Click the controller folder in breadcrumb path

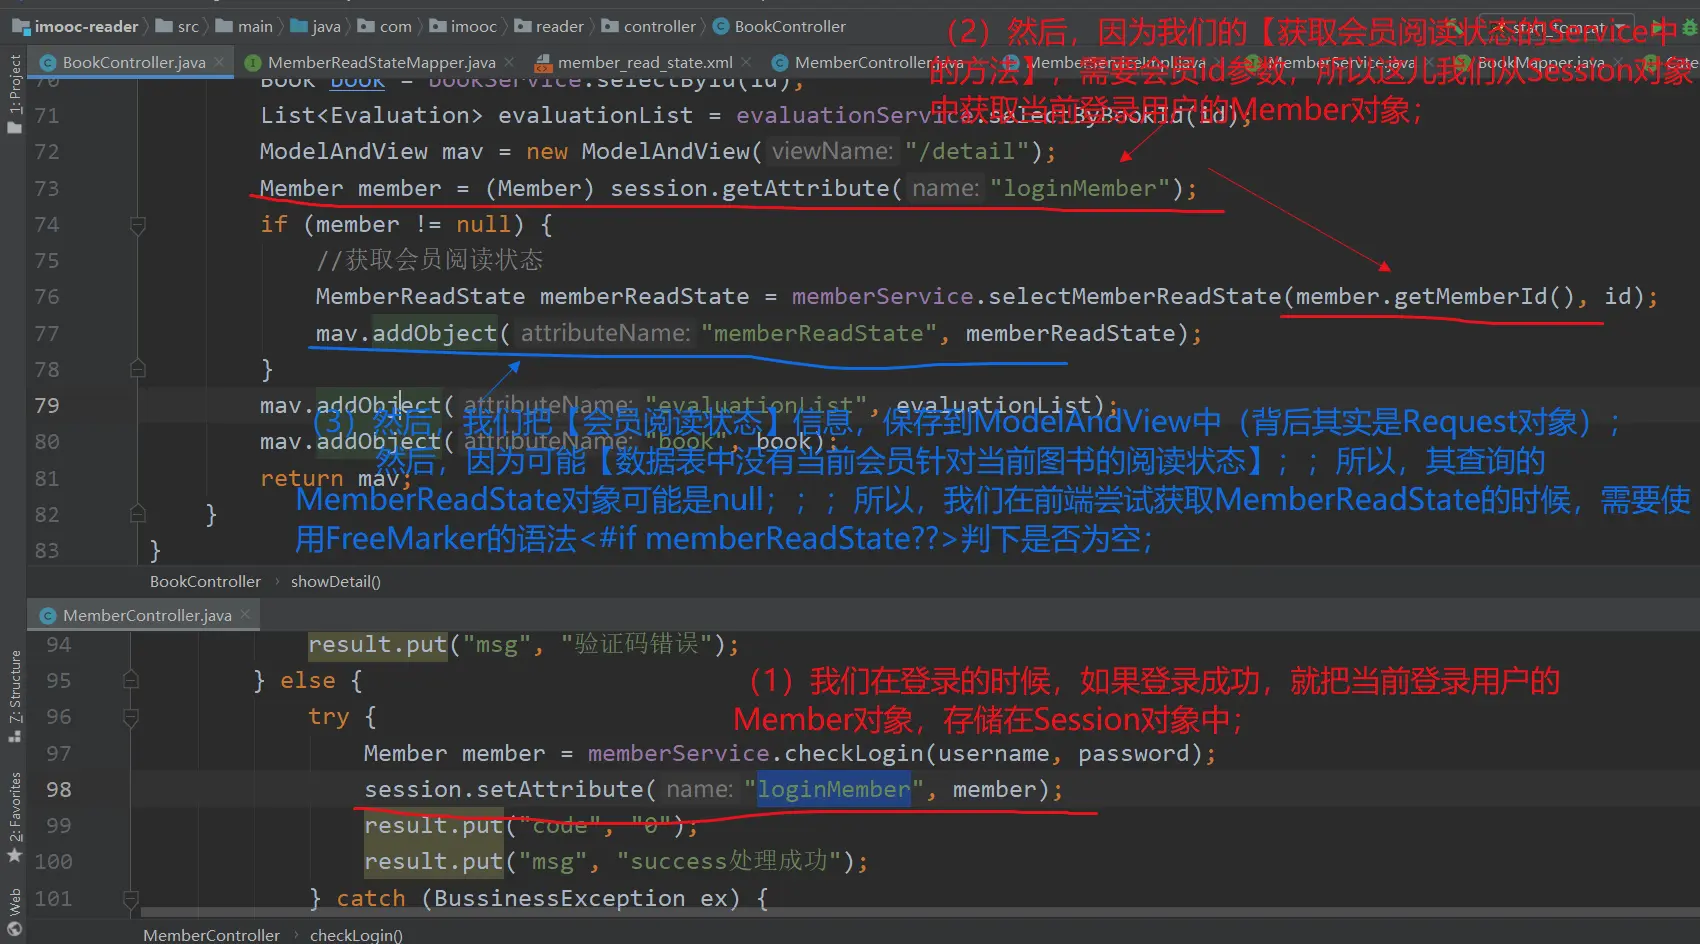click(658, 26)
